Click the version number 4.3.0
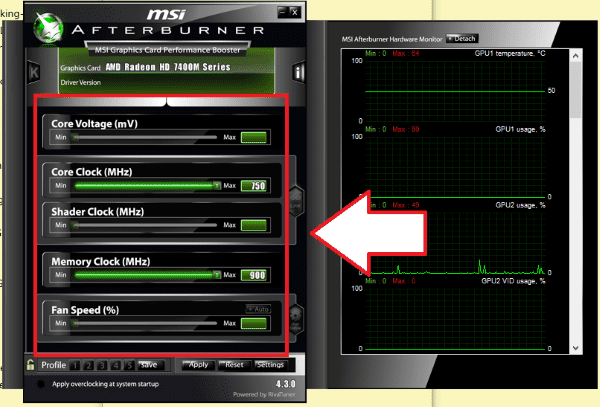The width and height of the screenshot is (600, 407). [285, 384]
